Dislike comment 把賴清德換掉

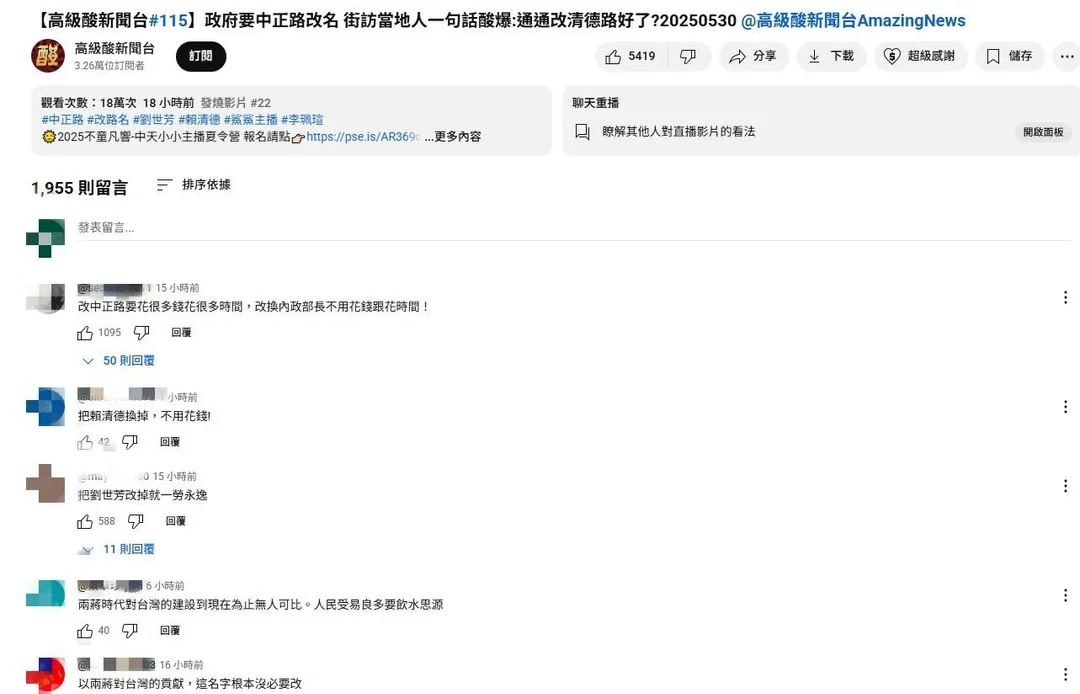[x=129, y=443]
